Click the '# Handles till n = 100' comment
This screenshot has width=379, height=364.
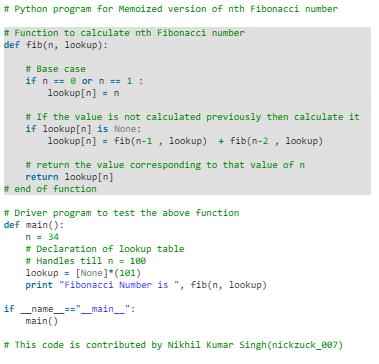coord(86,261)
